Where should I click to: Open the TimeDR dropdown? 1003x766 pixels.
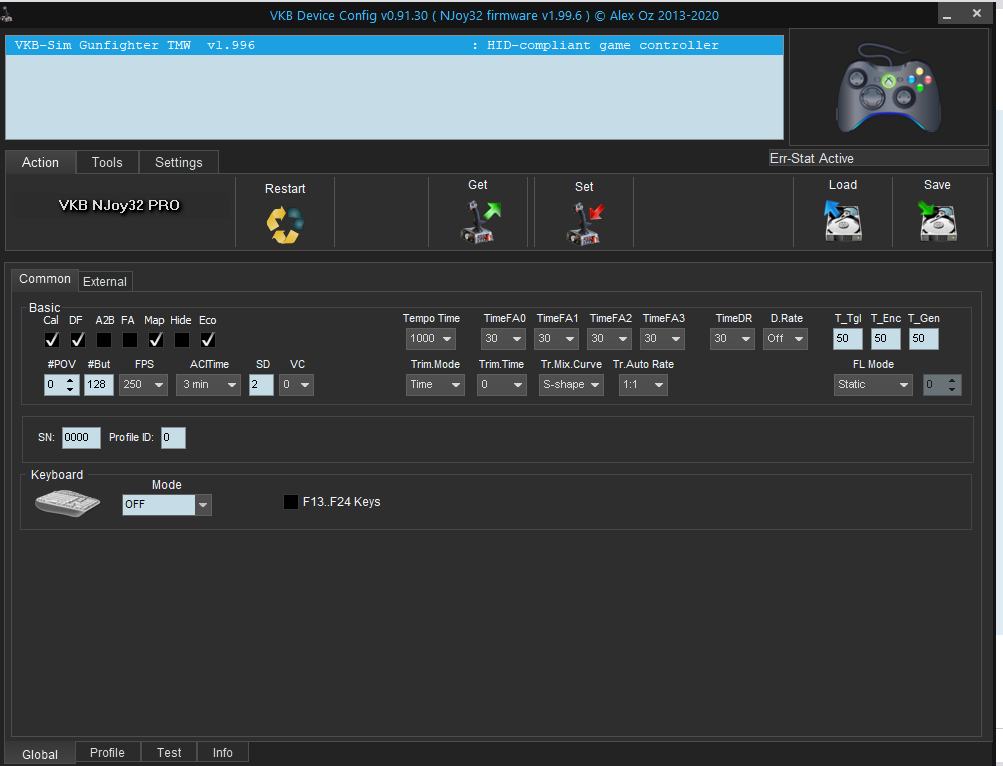732,339
